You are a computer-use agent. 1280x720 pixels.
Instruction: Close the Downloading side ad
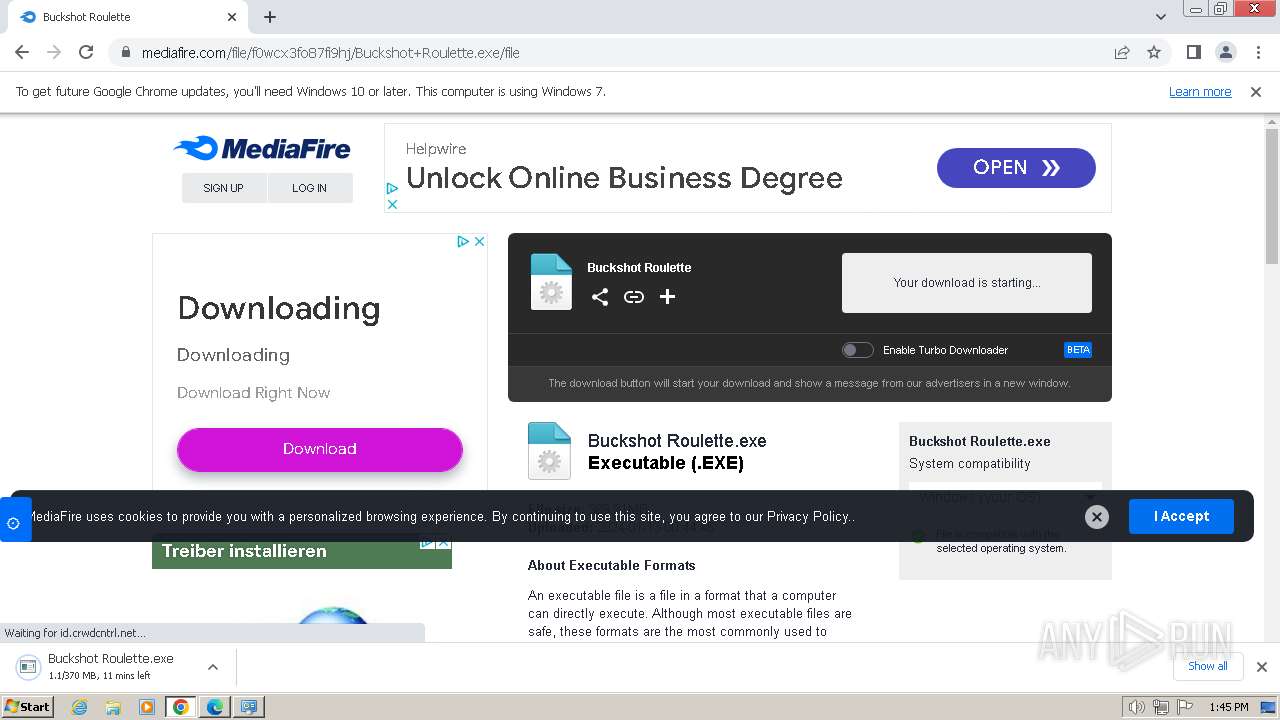point(479,241)
